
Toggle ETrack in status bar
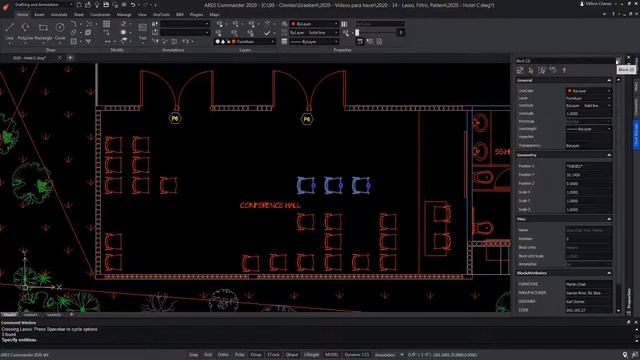[x=273, y=355]
